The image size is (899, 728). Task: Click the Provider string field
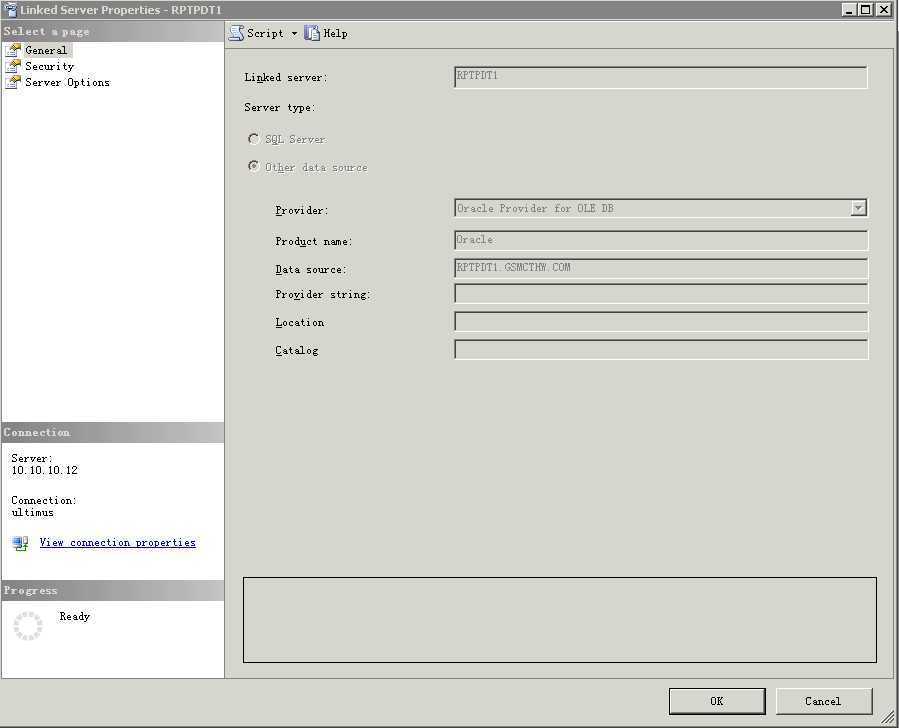660,293
